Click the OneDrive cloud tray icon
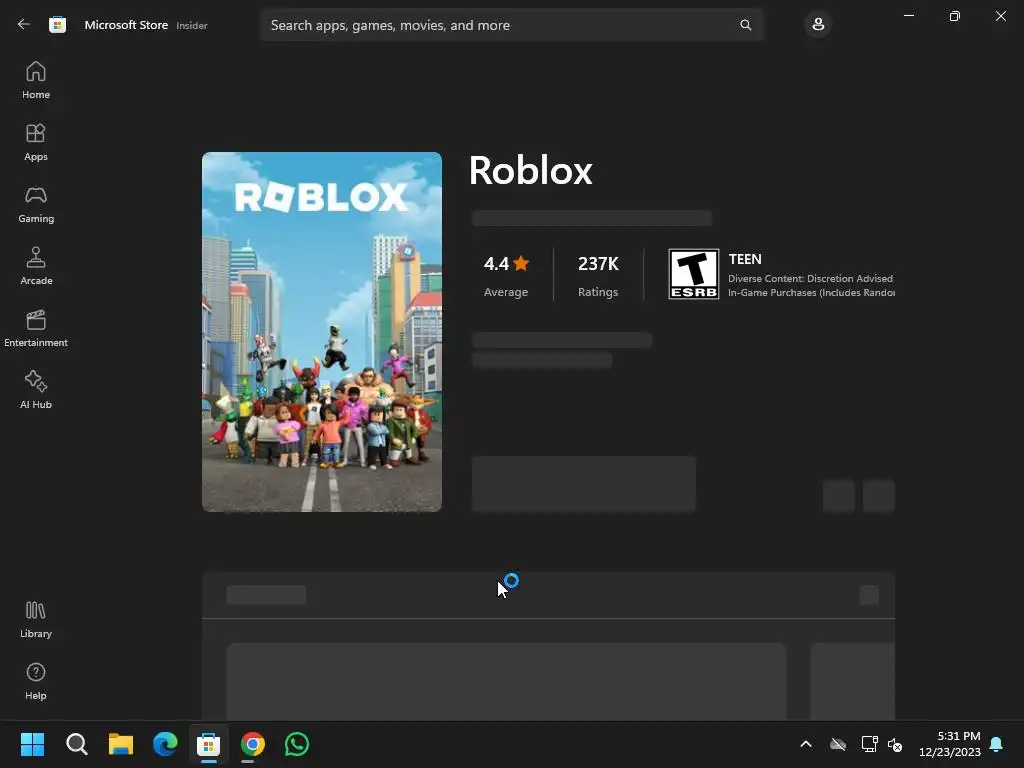The height and width of the screenshot is (768, 1024). [838, 744]
